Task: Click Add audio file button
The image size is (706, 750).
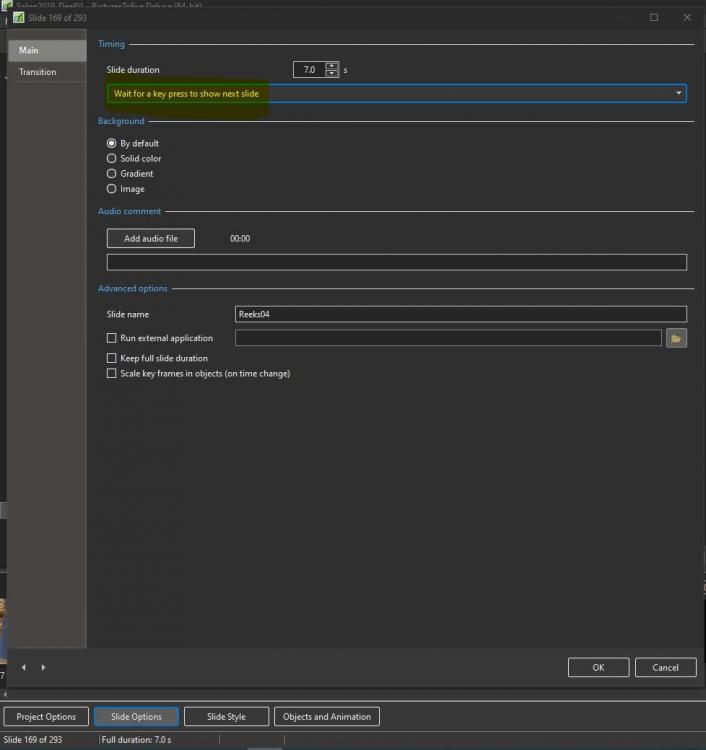Action: click(151, 238)
